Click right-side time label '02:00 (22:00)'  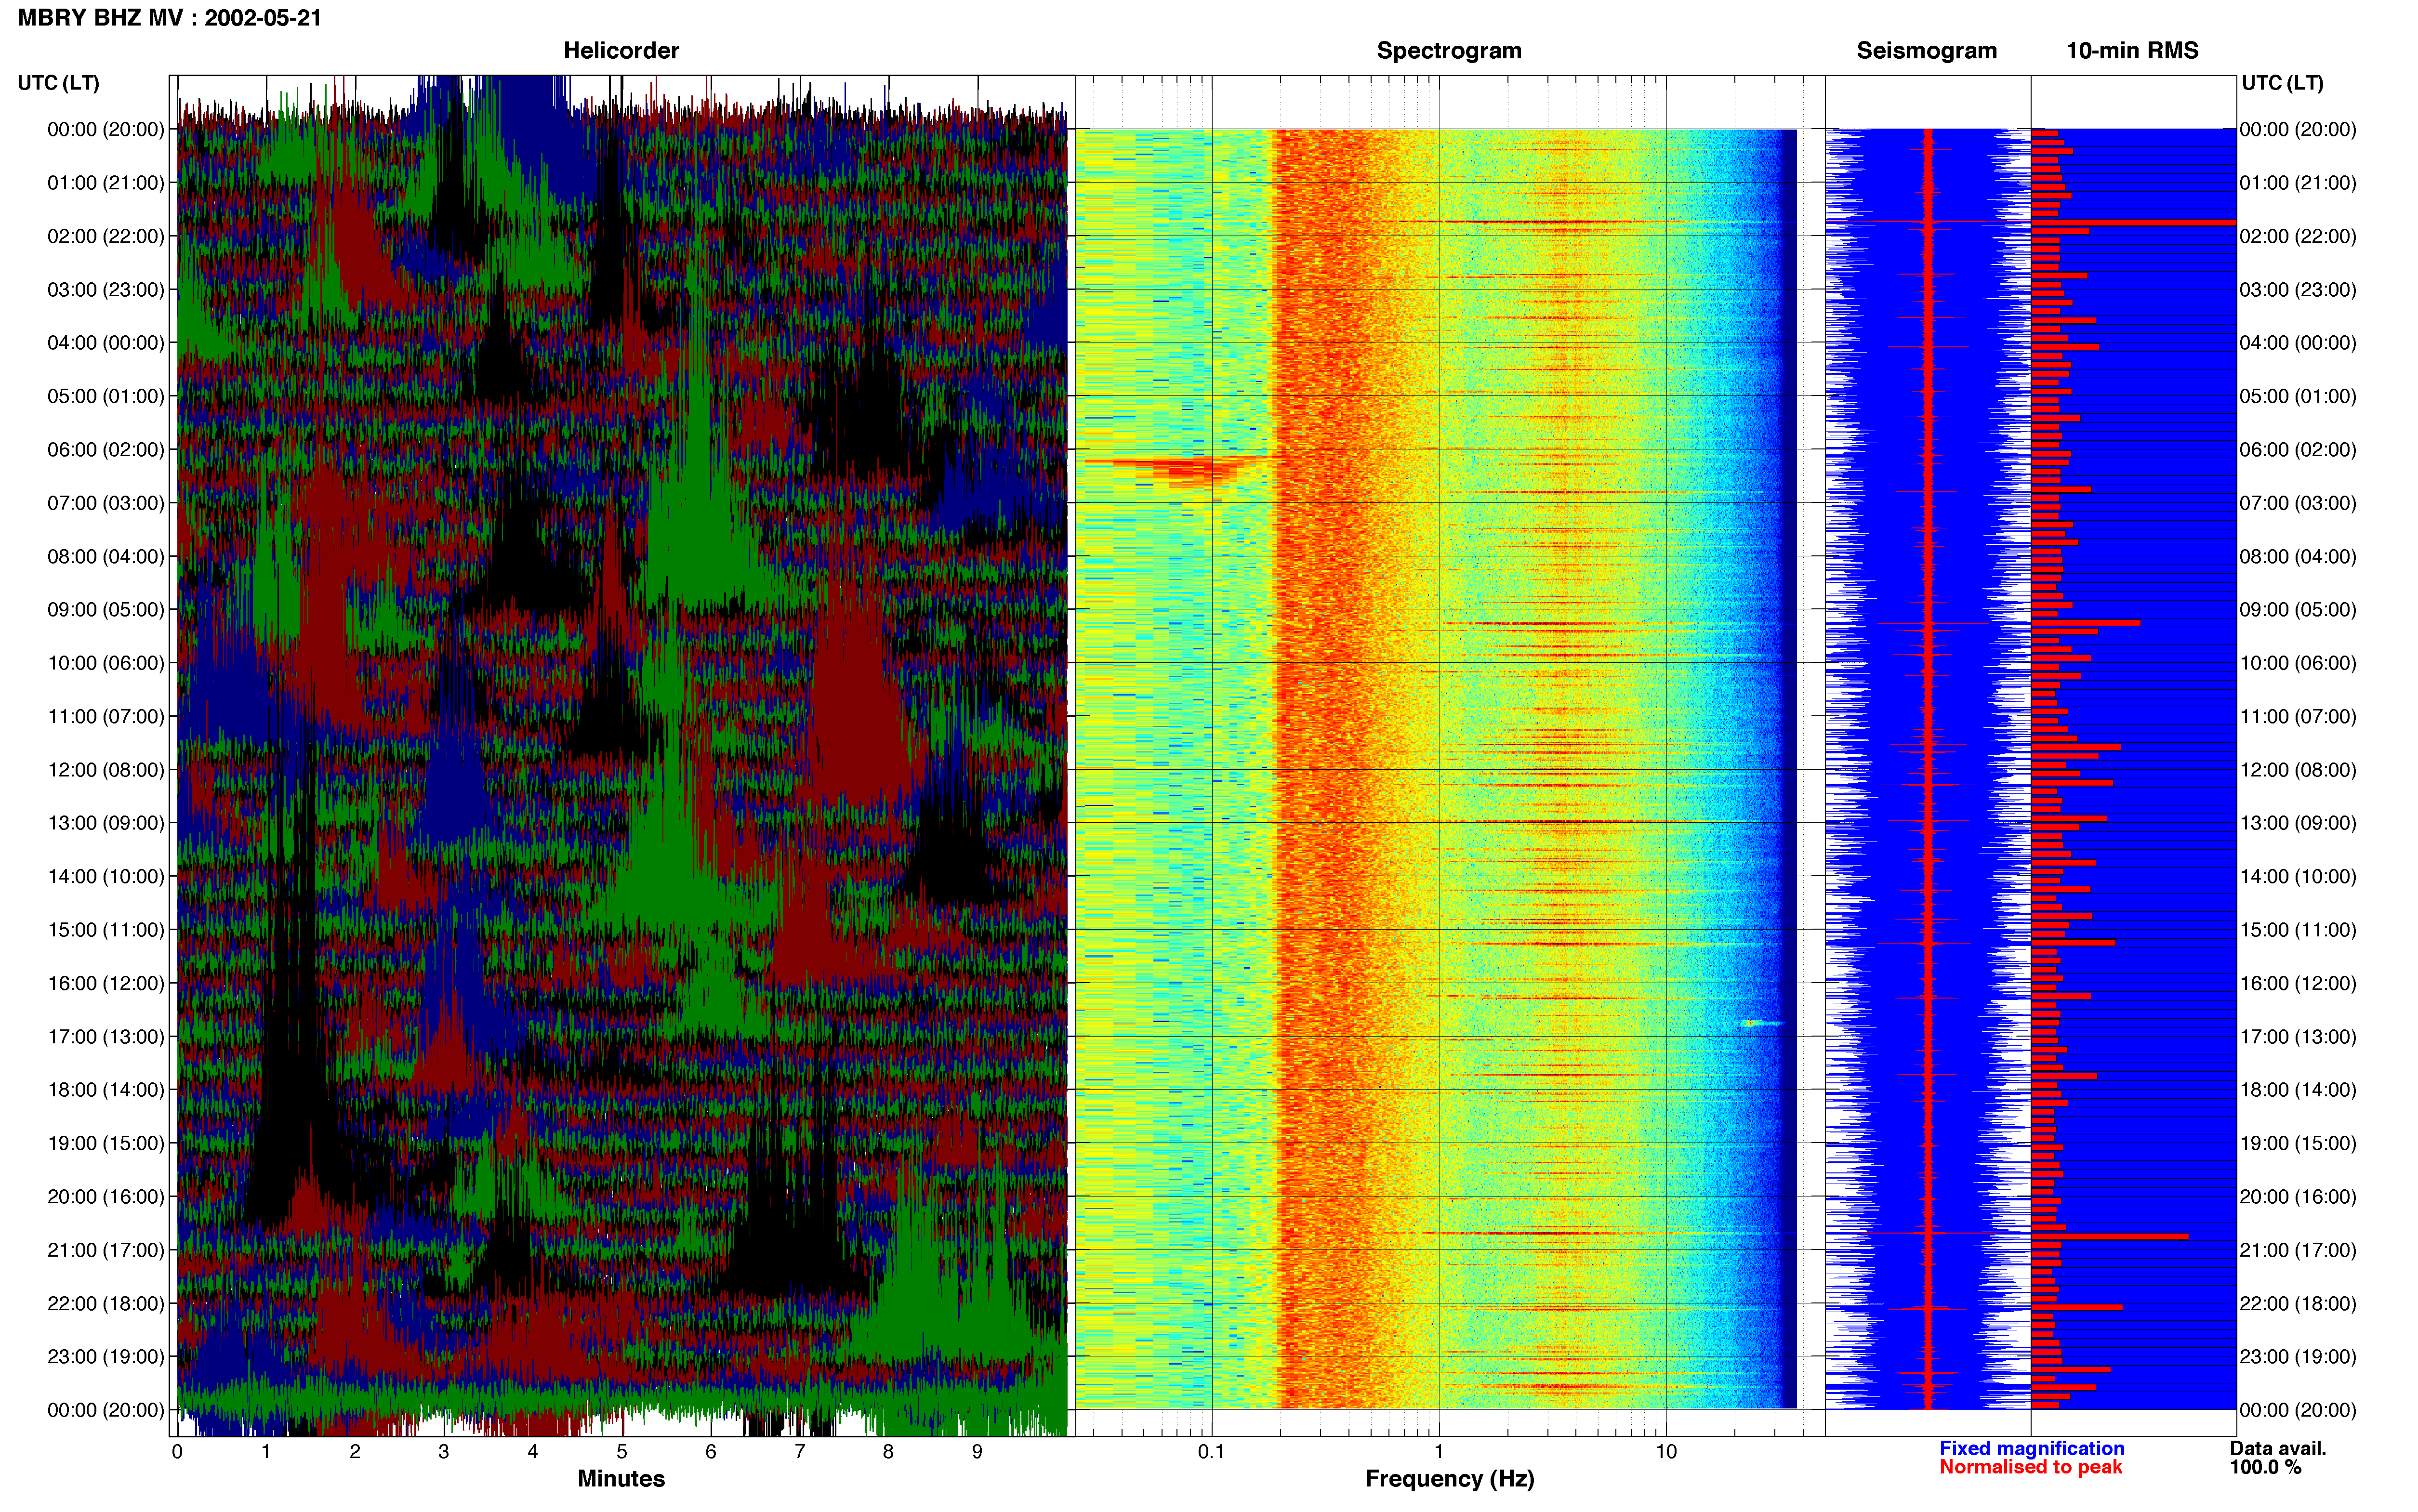2298,236
